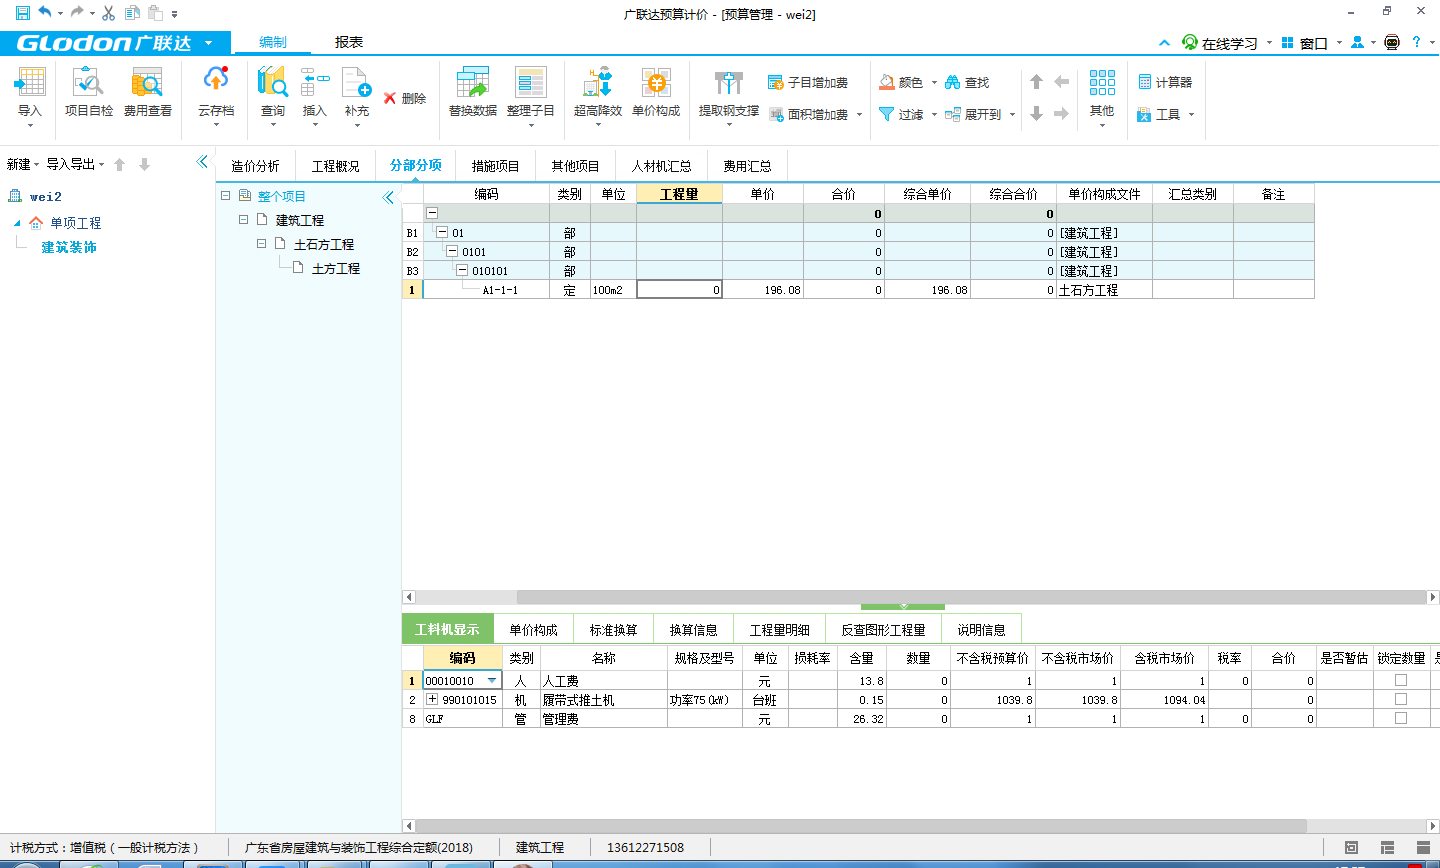Screen dimensions: 1440x868
Task: Click the move-up arrow in ribbon
Action: tap(1037, 82)
